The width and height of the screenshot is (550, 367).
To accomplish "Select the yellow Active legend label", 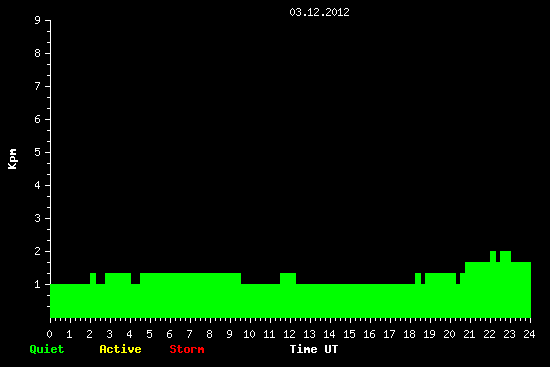I will 120,349.
